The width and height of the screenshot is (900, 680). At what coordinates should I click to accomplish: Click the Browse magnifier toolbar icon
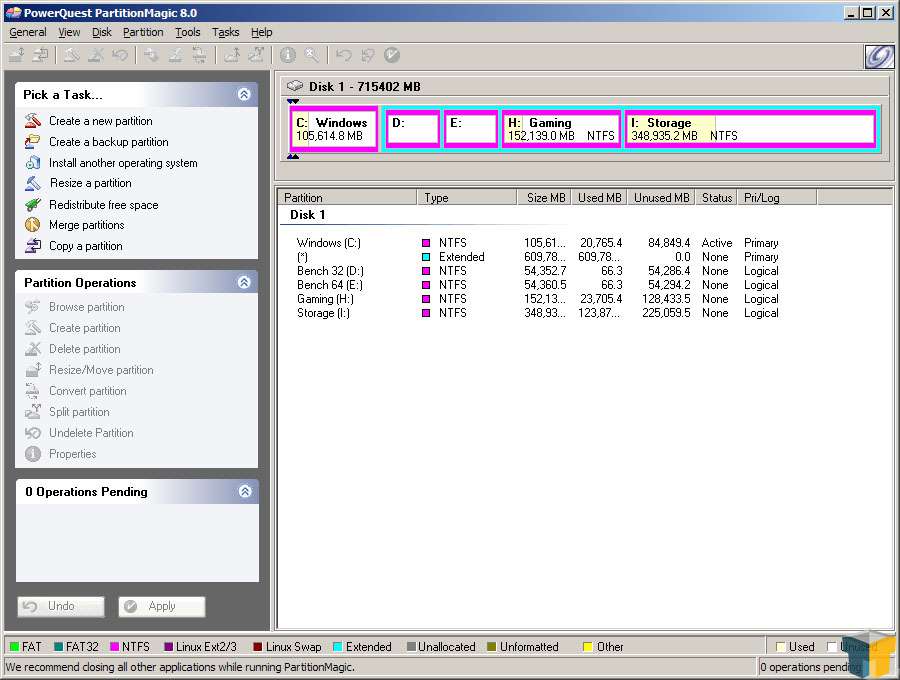click(312, 55)
